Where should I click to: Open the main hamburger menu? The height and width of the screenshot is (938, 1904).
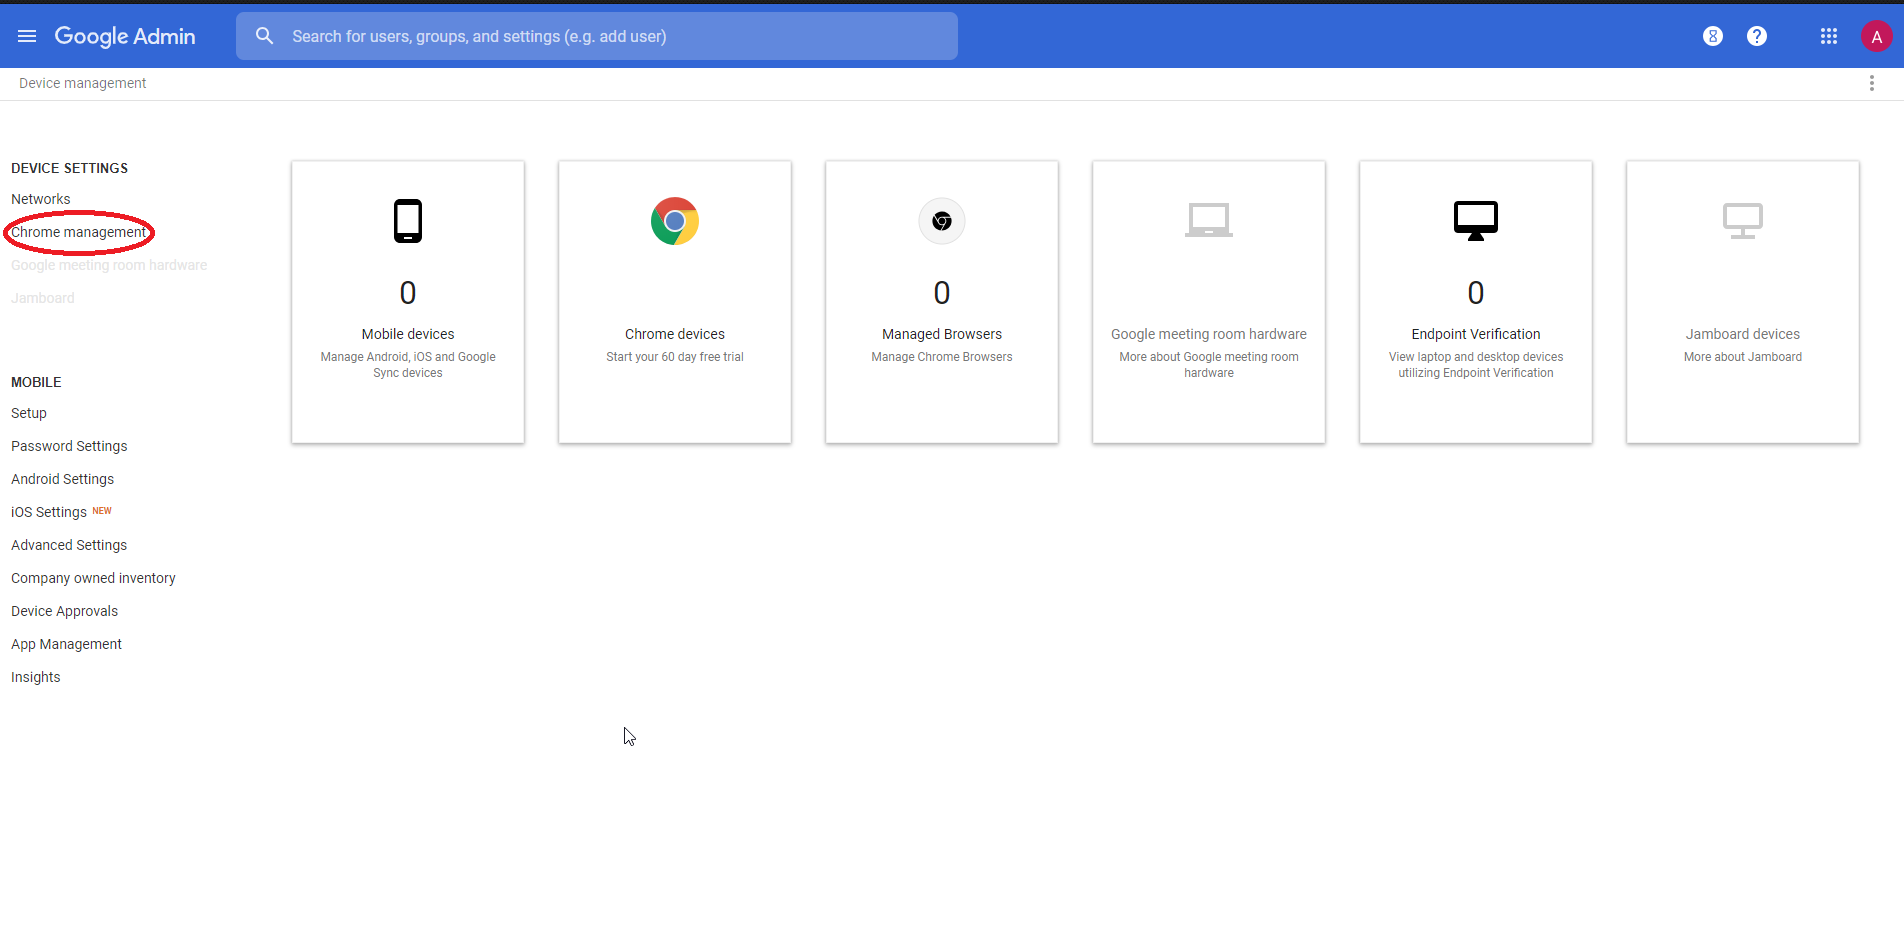(27, 36)
